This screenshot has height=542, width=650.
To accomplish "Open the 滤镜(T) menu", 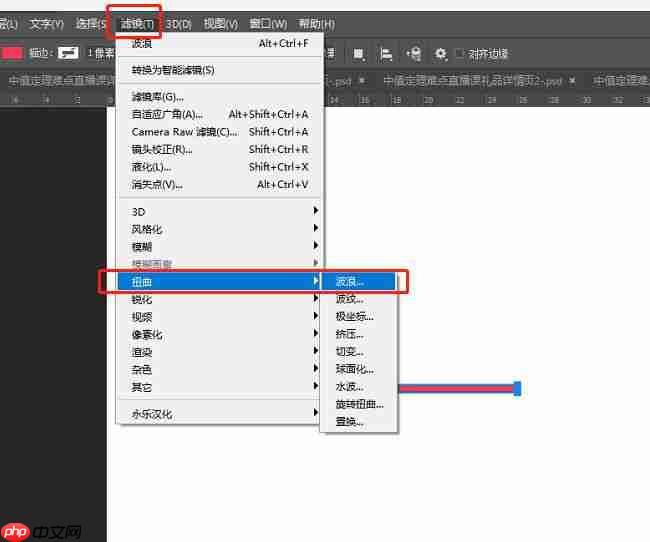I will coord(136,24).
